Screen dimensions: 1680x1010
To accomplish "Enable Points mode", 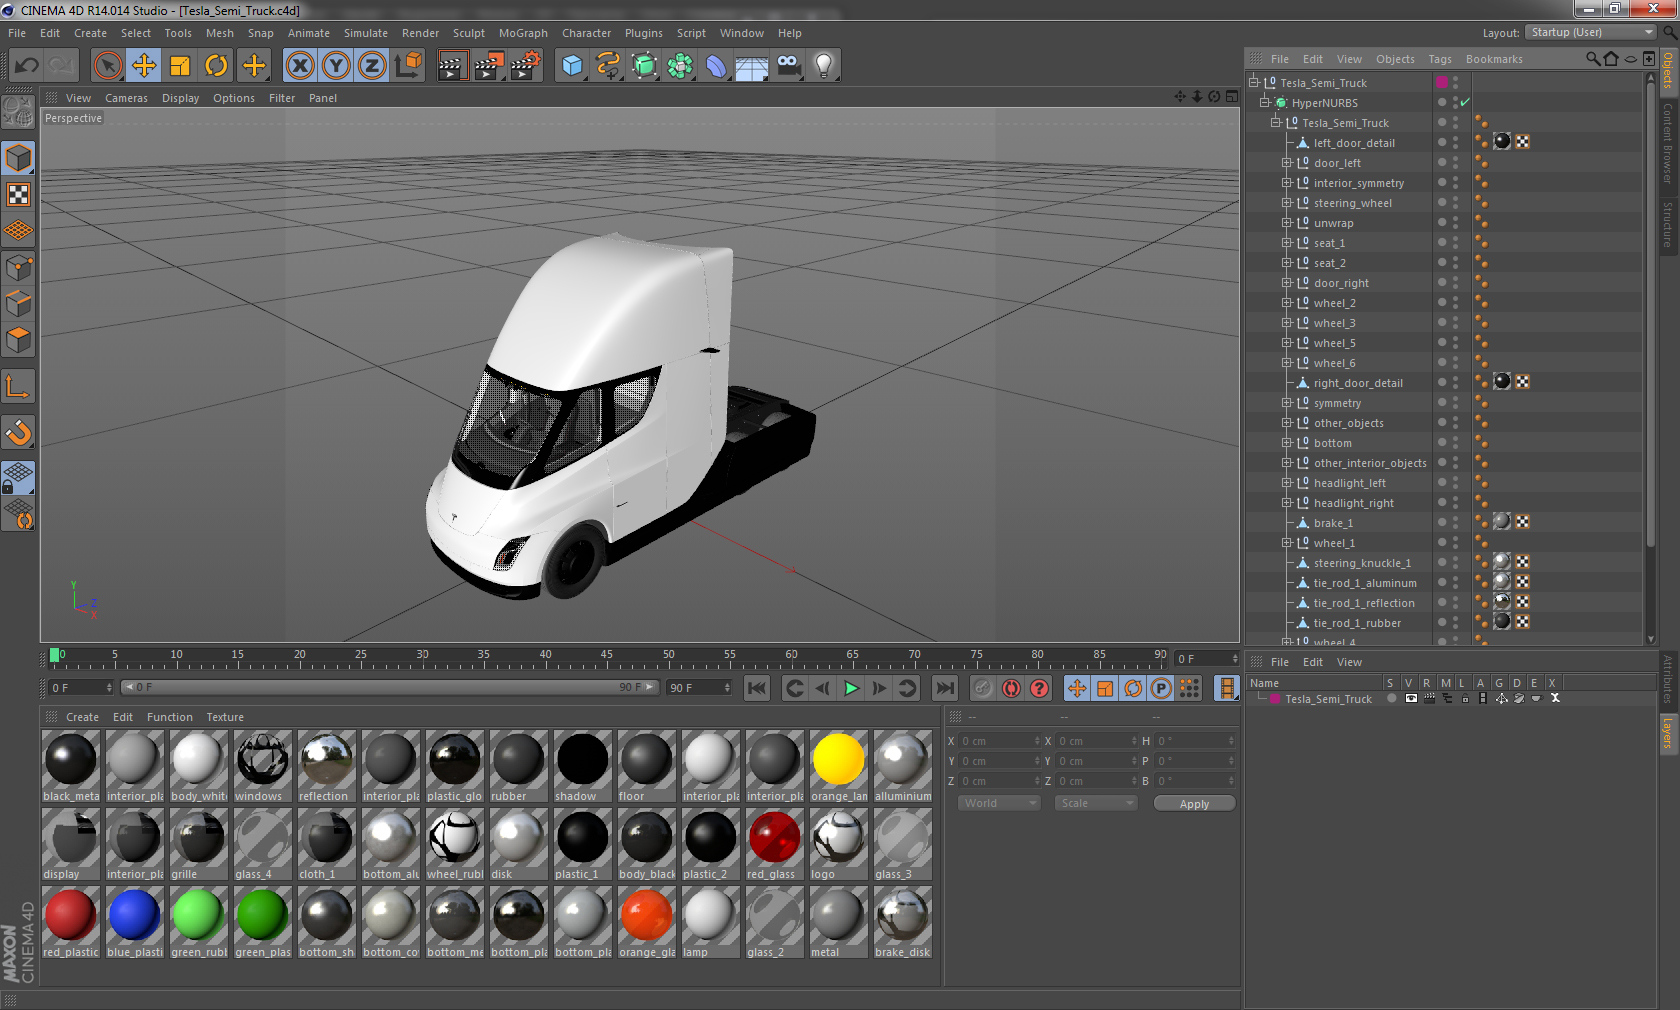I will (x=18, y=268).
